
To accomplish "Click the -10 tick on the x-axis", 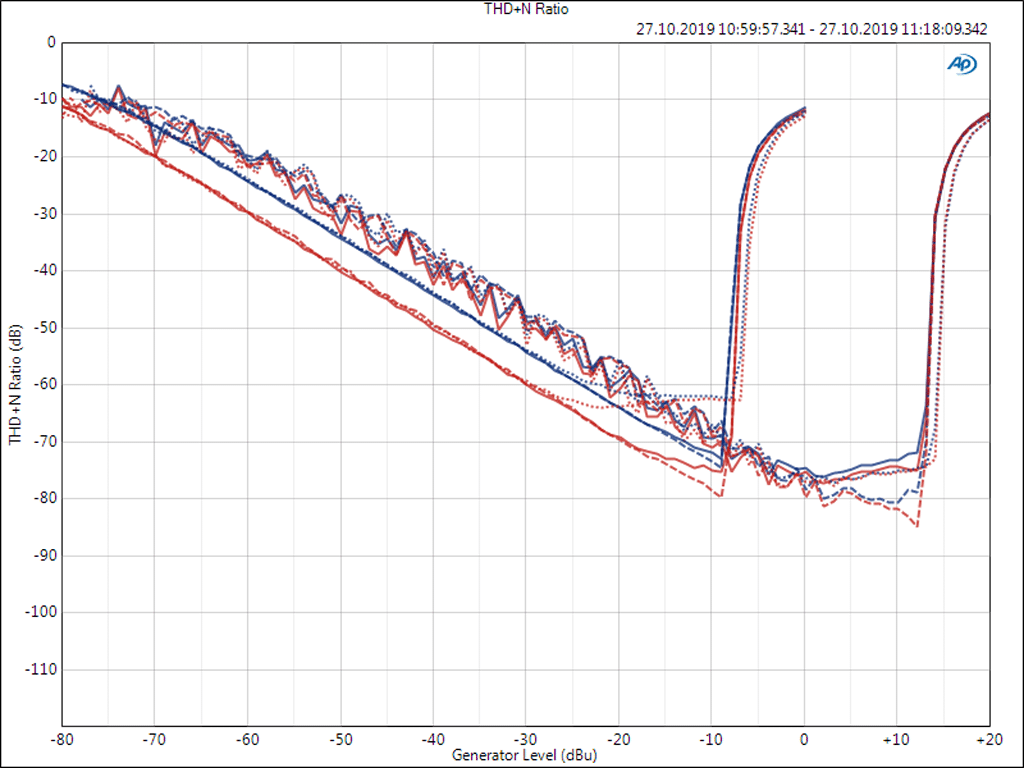I will coord(711,739).
